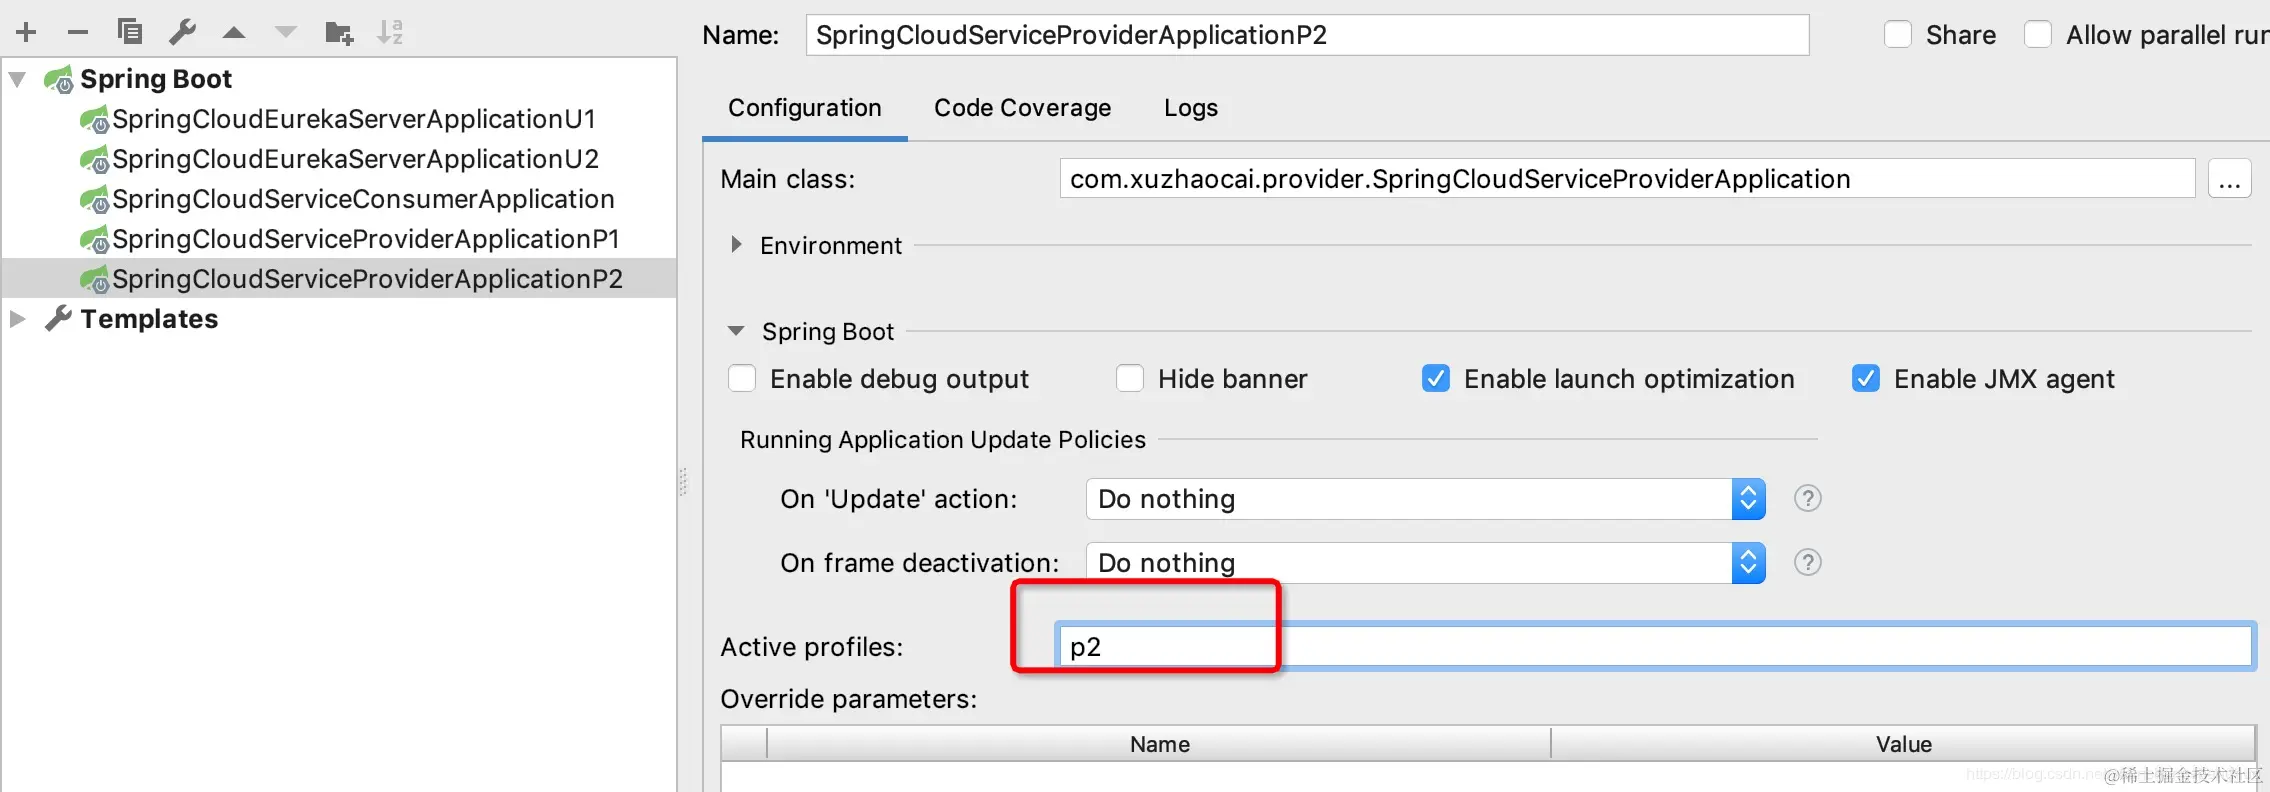
Task: Click icon beside SpringCloudEurekaServerApplicationU1
Action: (95, 120)
